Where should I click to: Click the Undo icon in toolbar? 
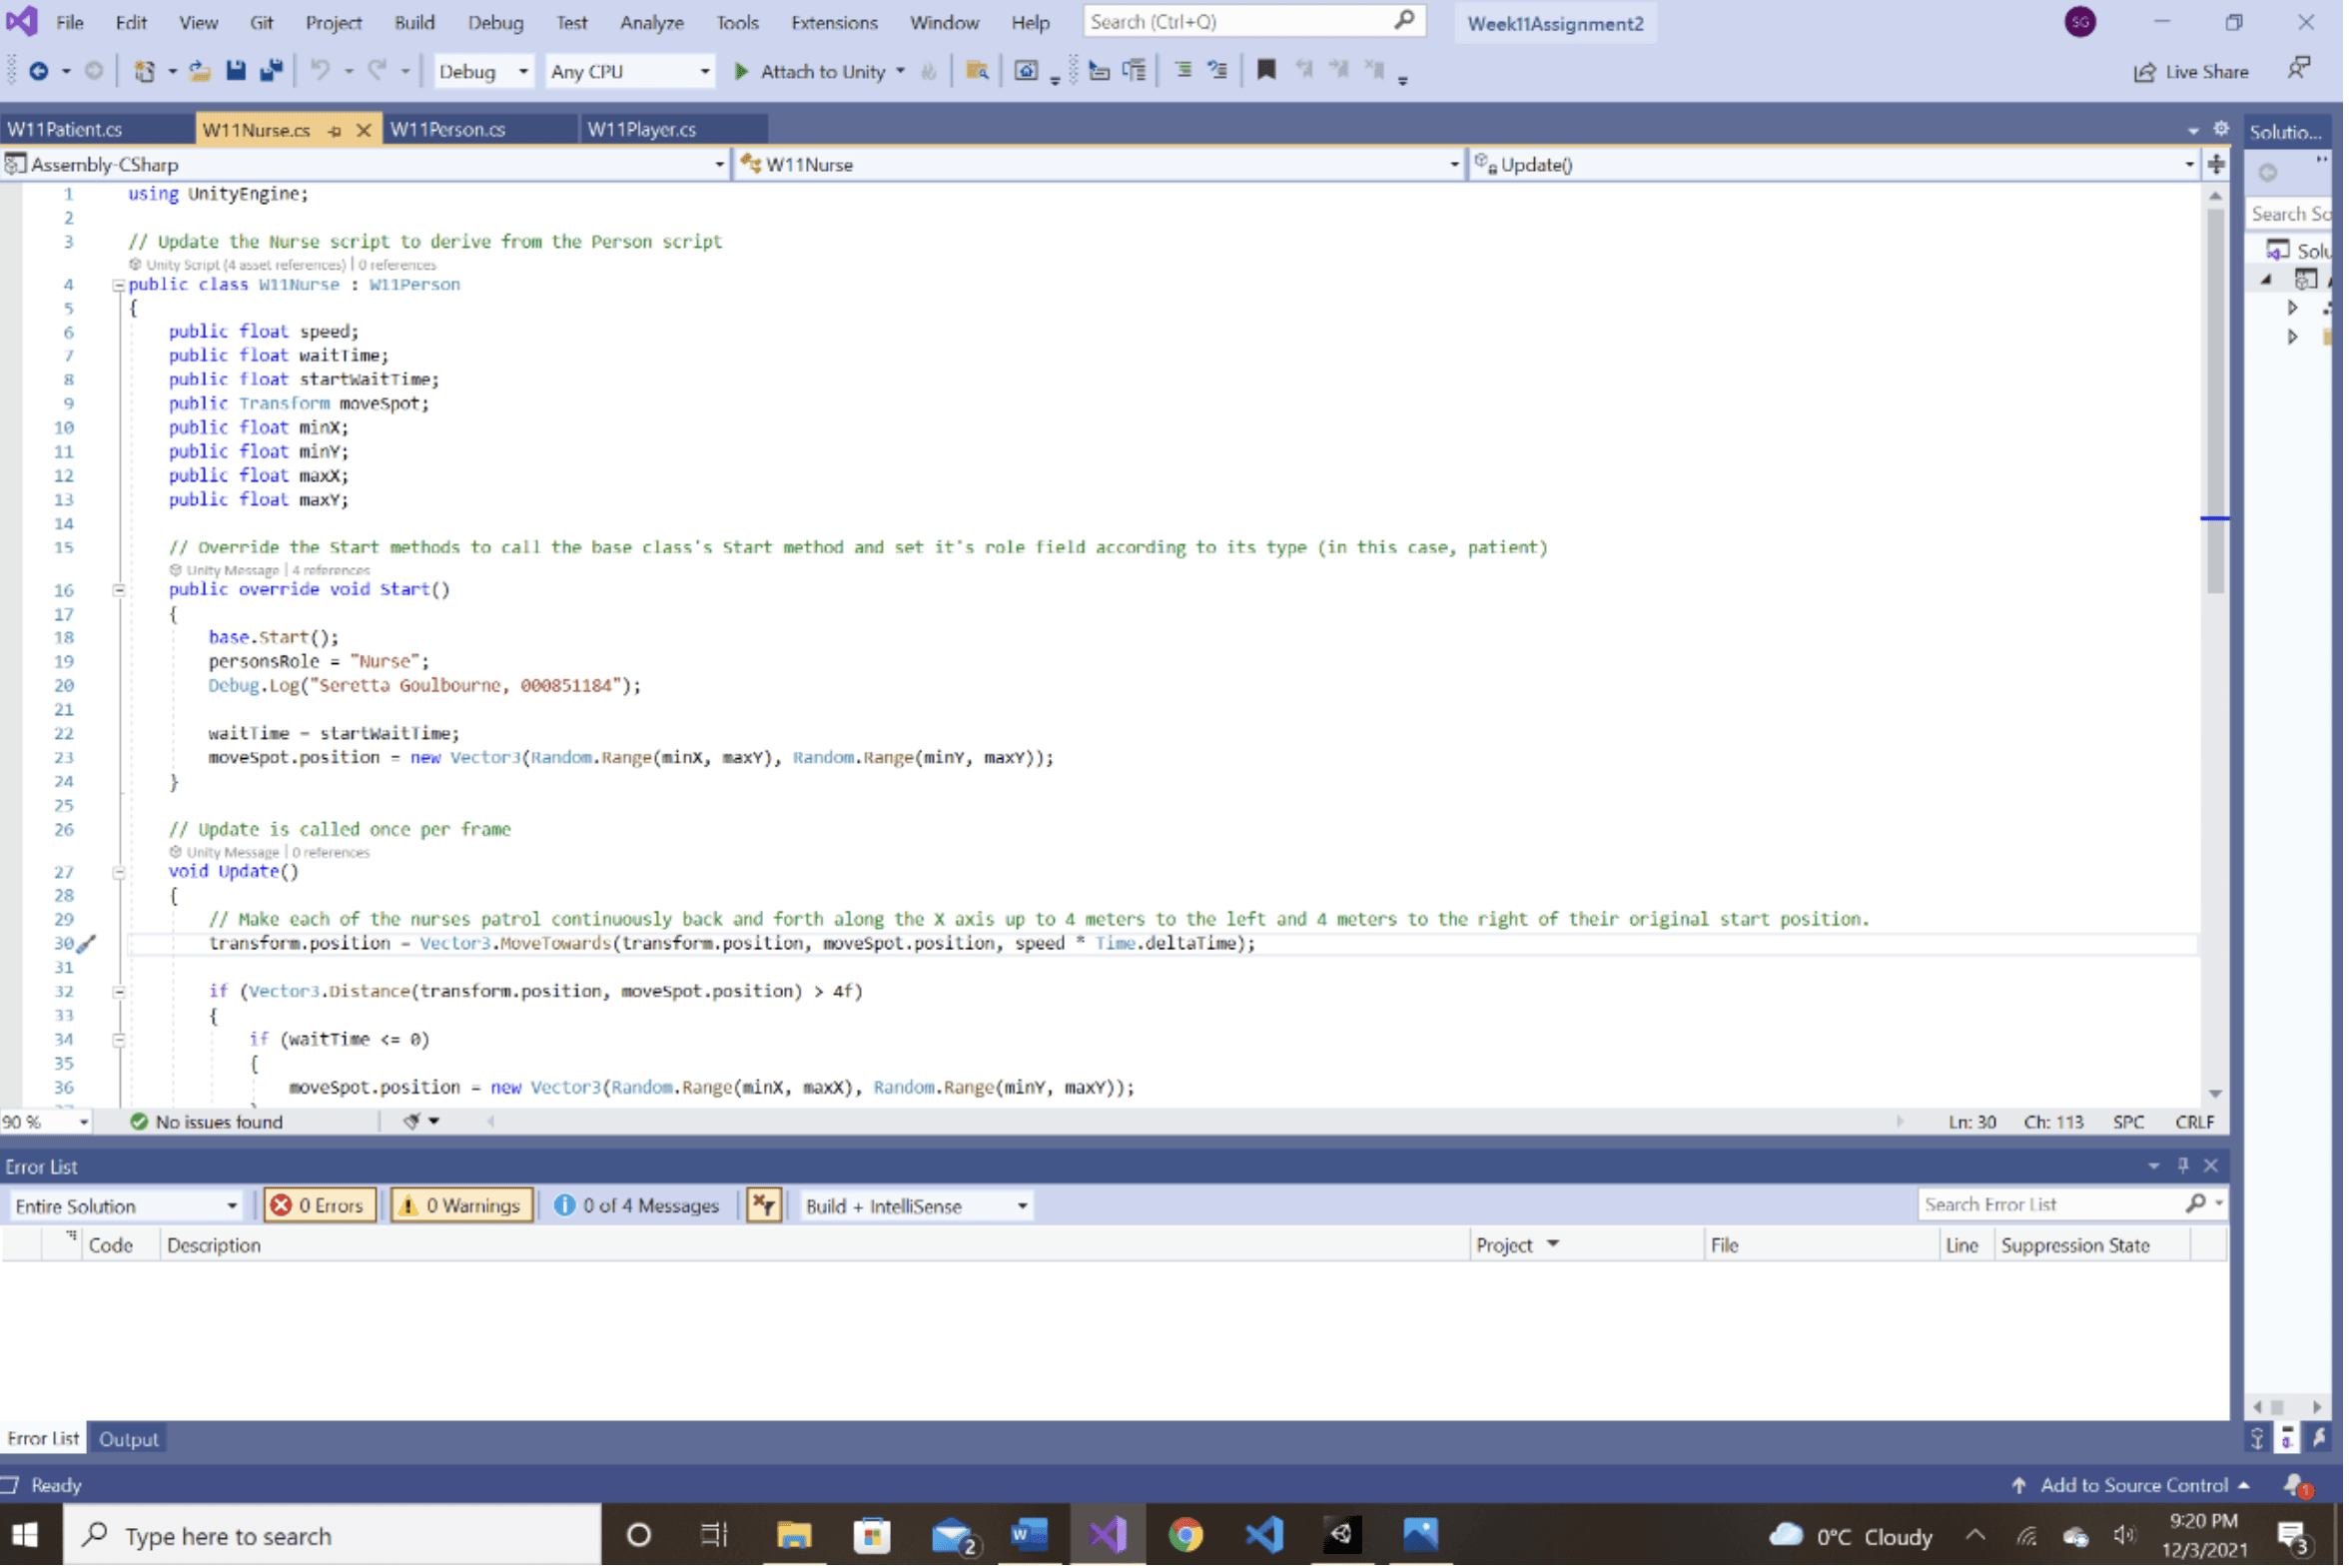pos(320,71)
